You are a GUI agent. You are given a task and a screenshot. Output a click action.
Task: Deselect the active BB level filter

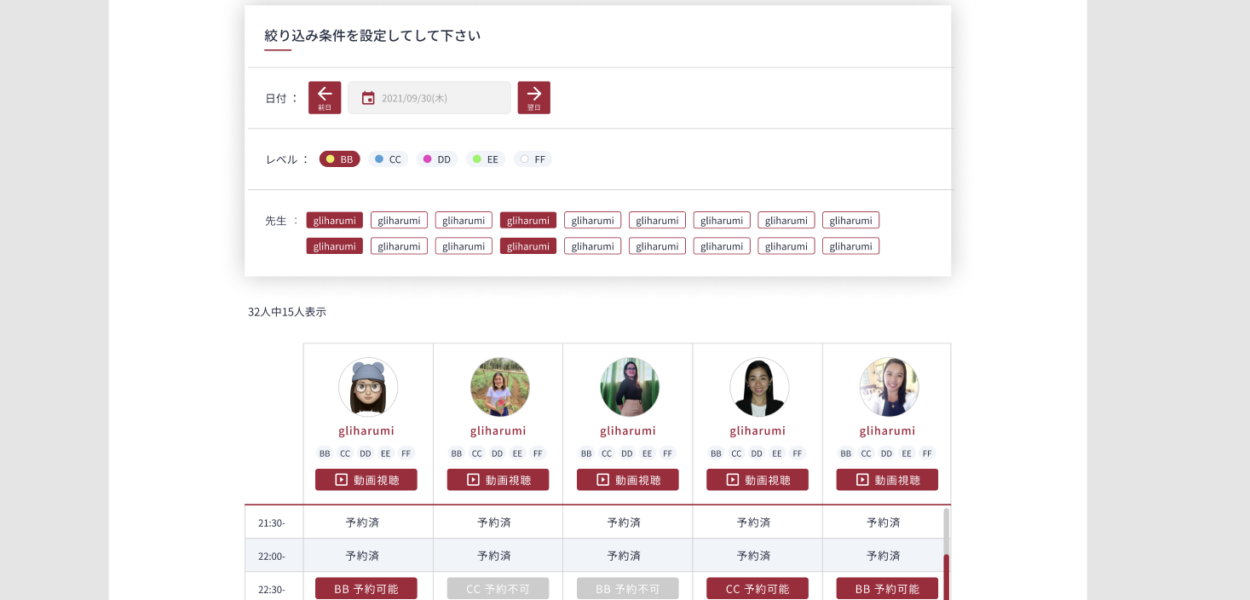tap(339, 158)
